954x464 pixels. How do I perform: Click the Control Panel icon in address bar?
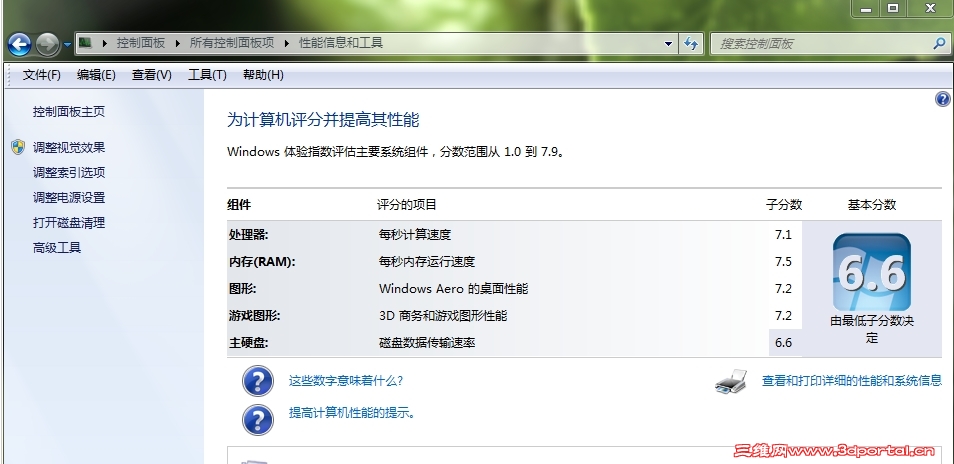pos(85,43)
